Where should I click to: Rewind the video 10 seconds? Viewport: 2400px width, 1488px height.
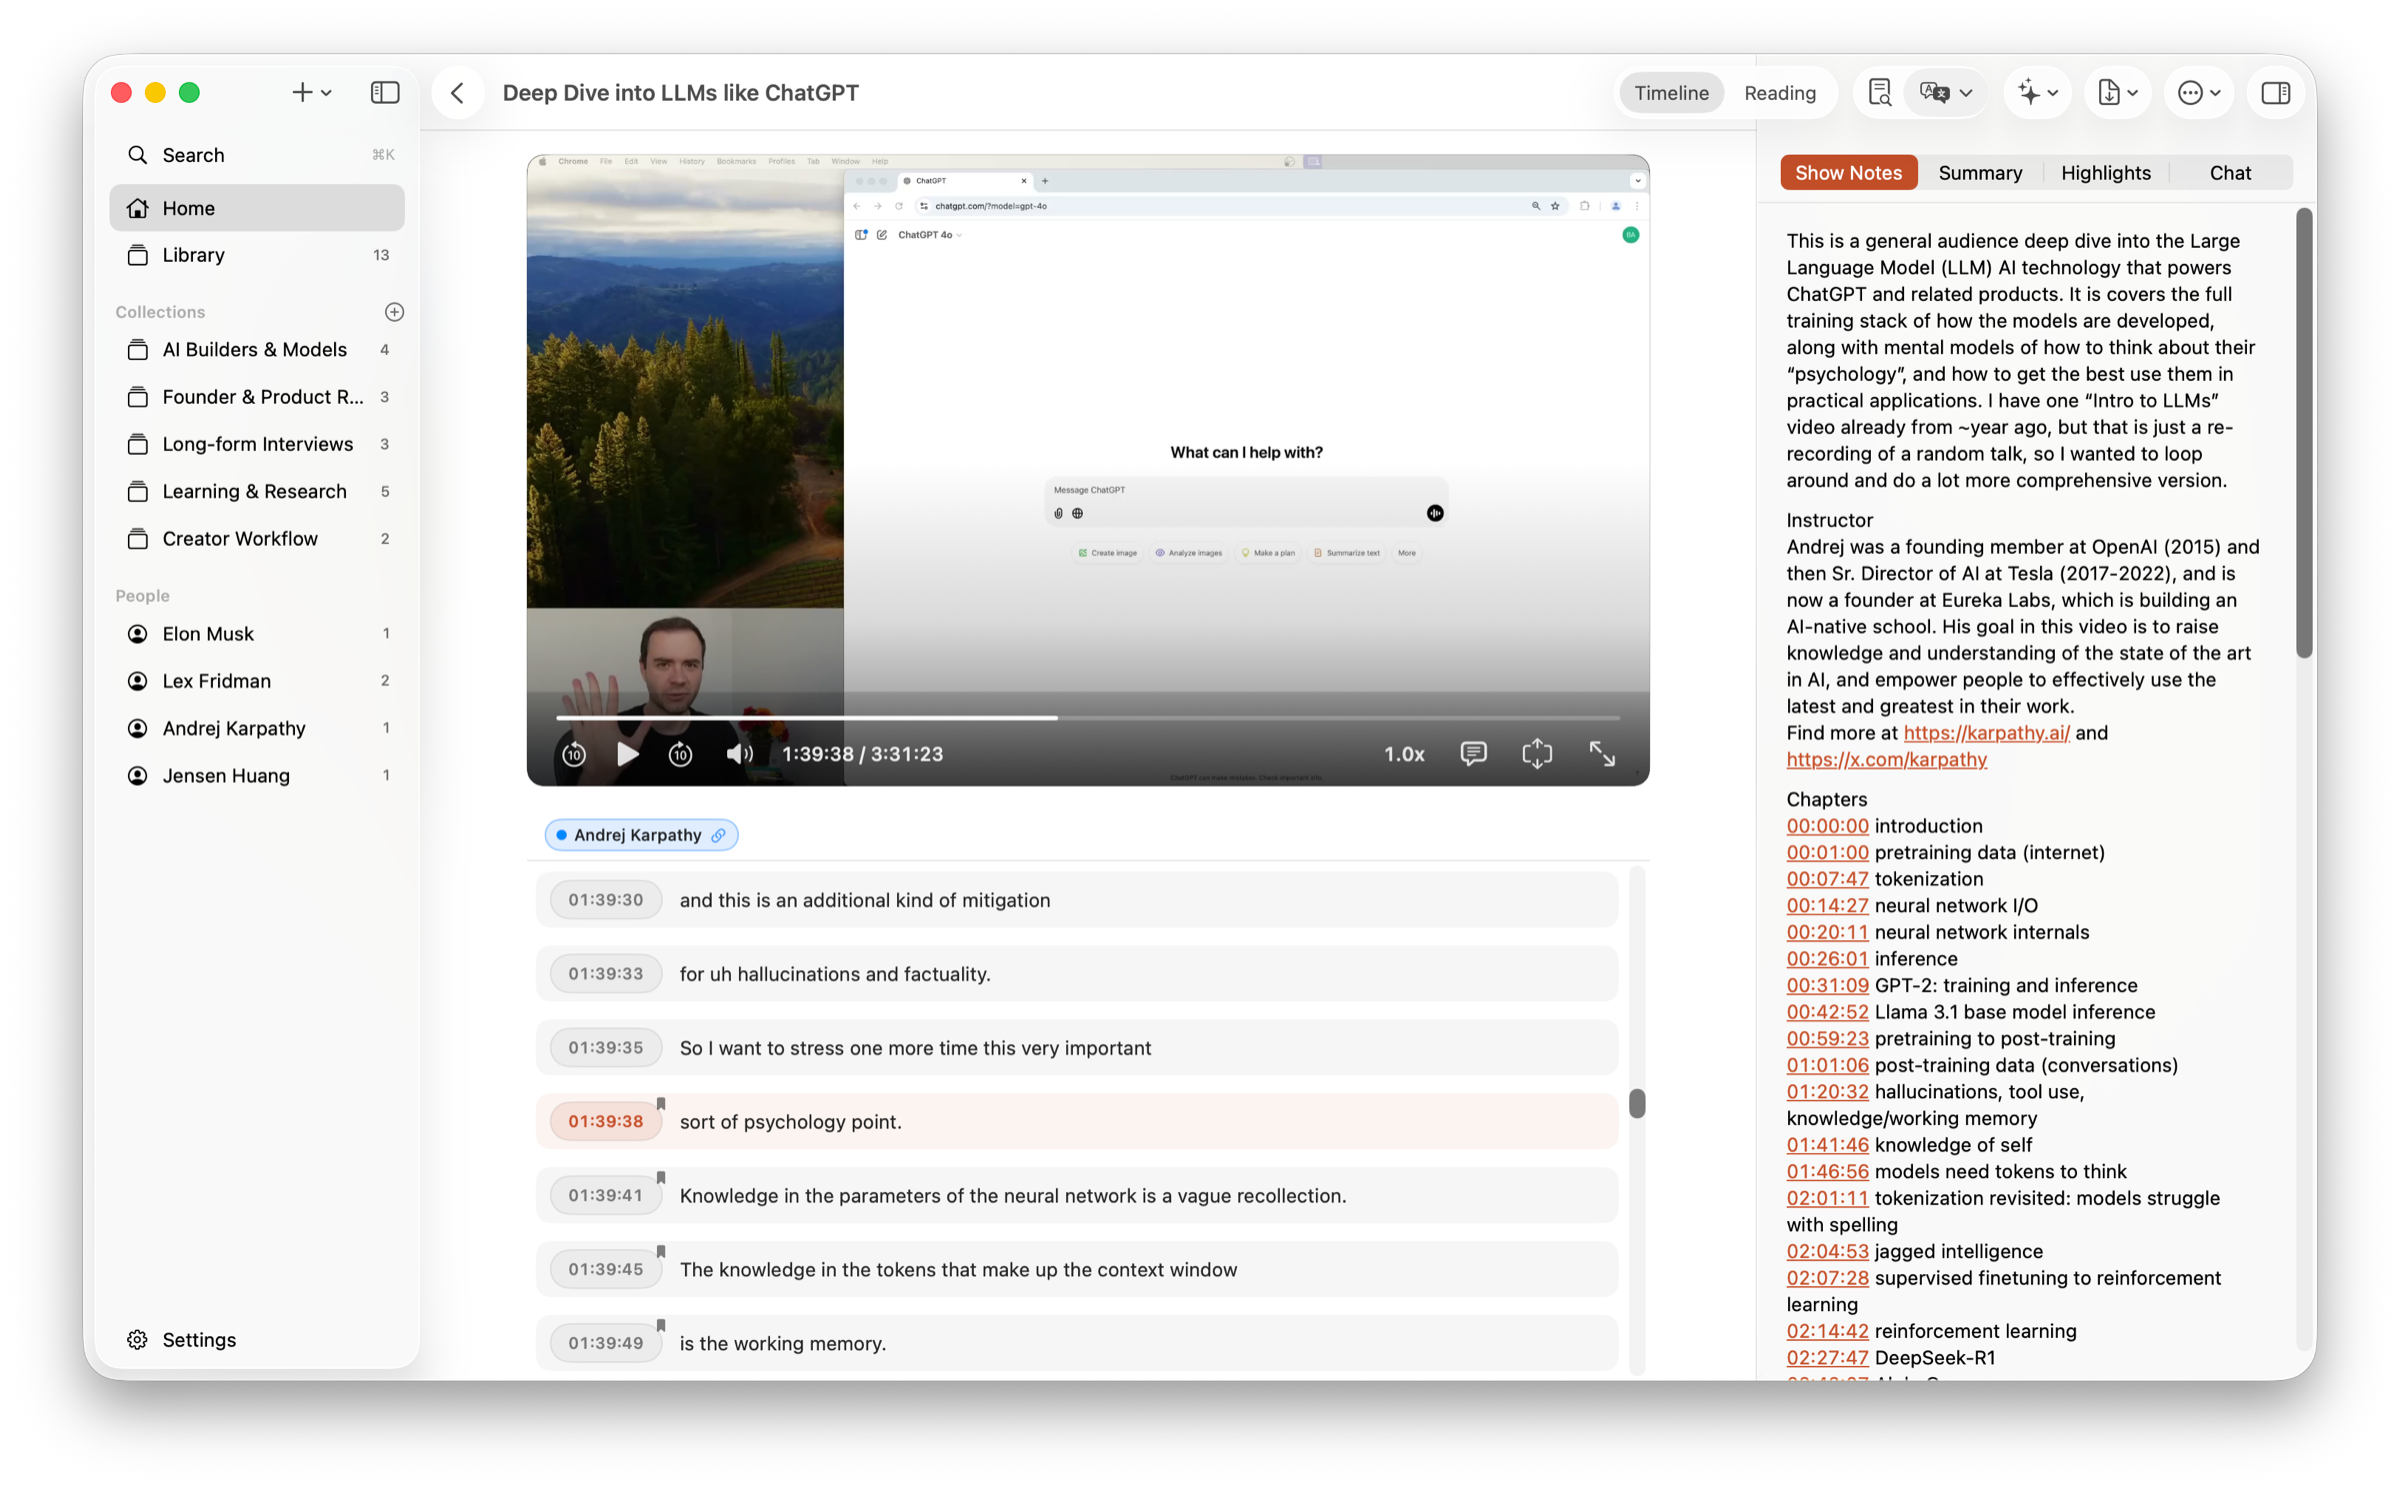coord(574,754)
